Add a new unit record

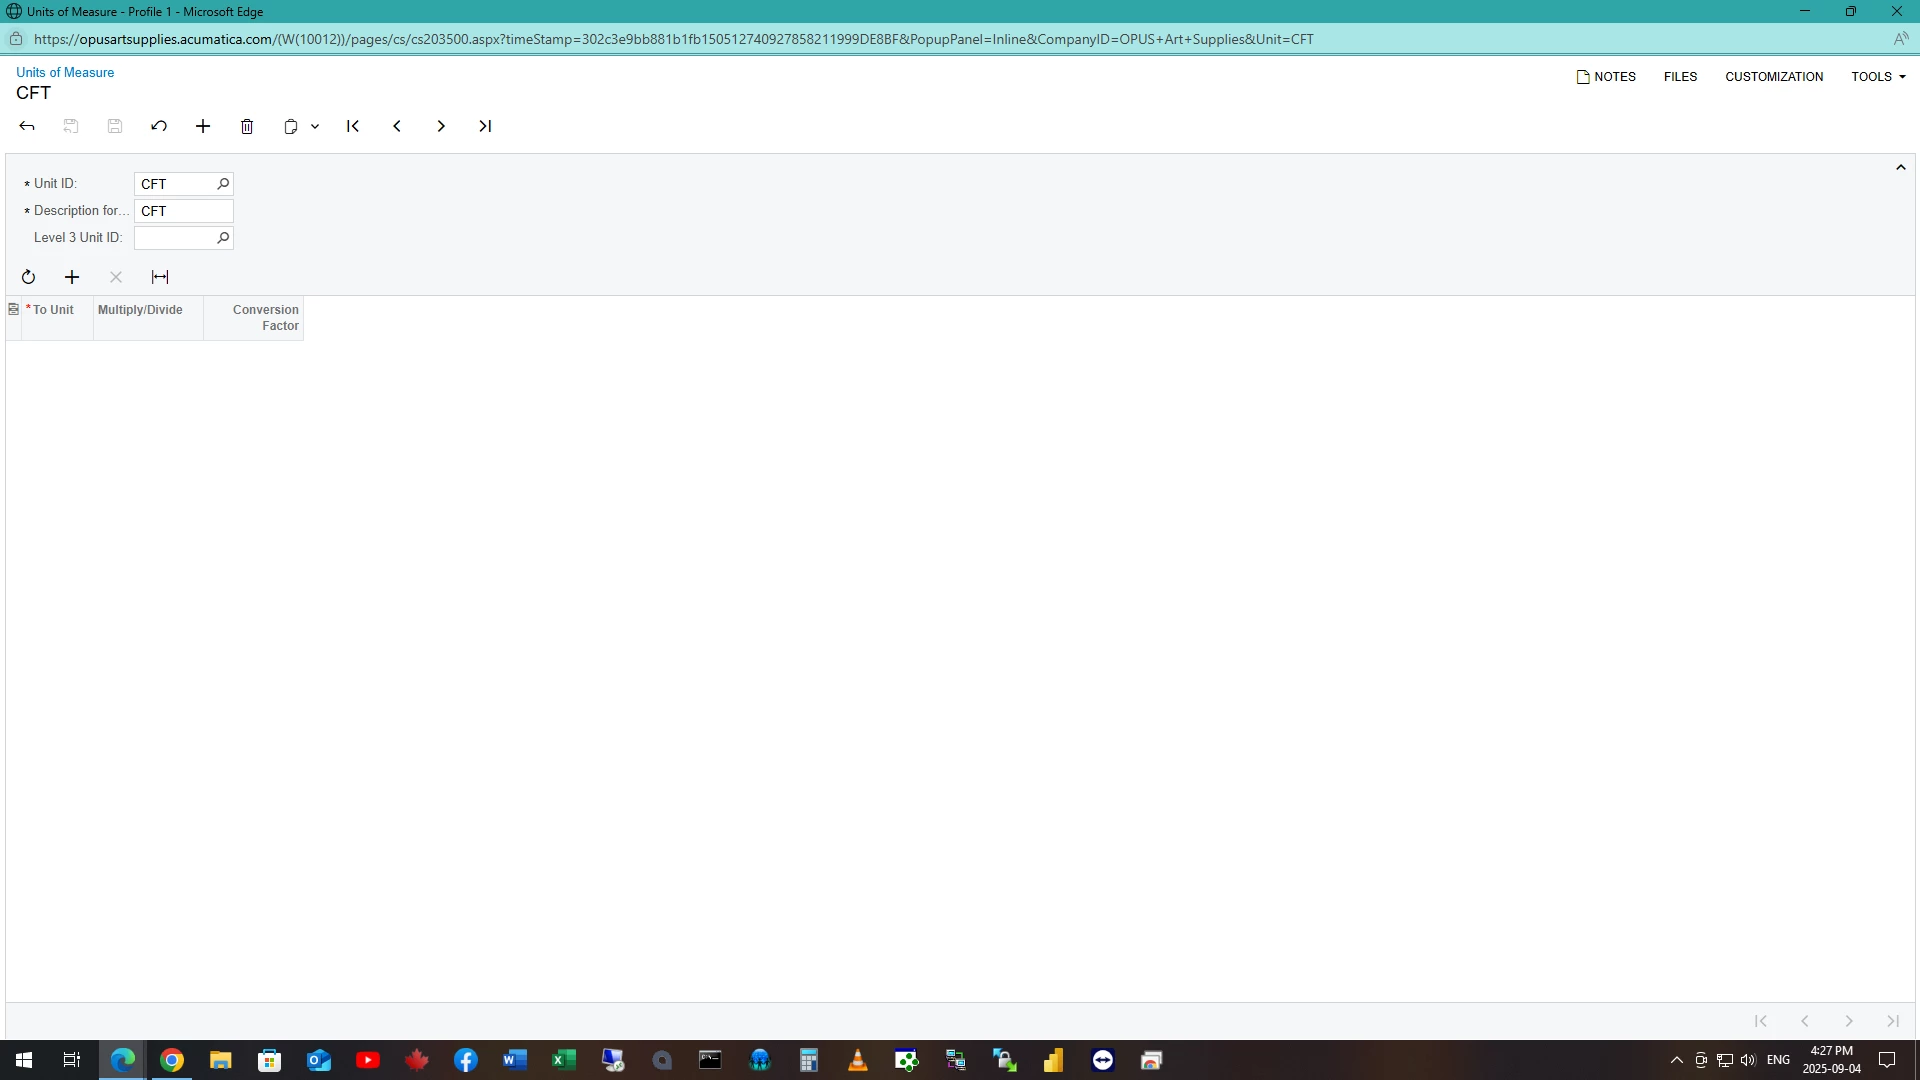[x=203, y=126]
